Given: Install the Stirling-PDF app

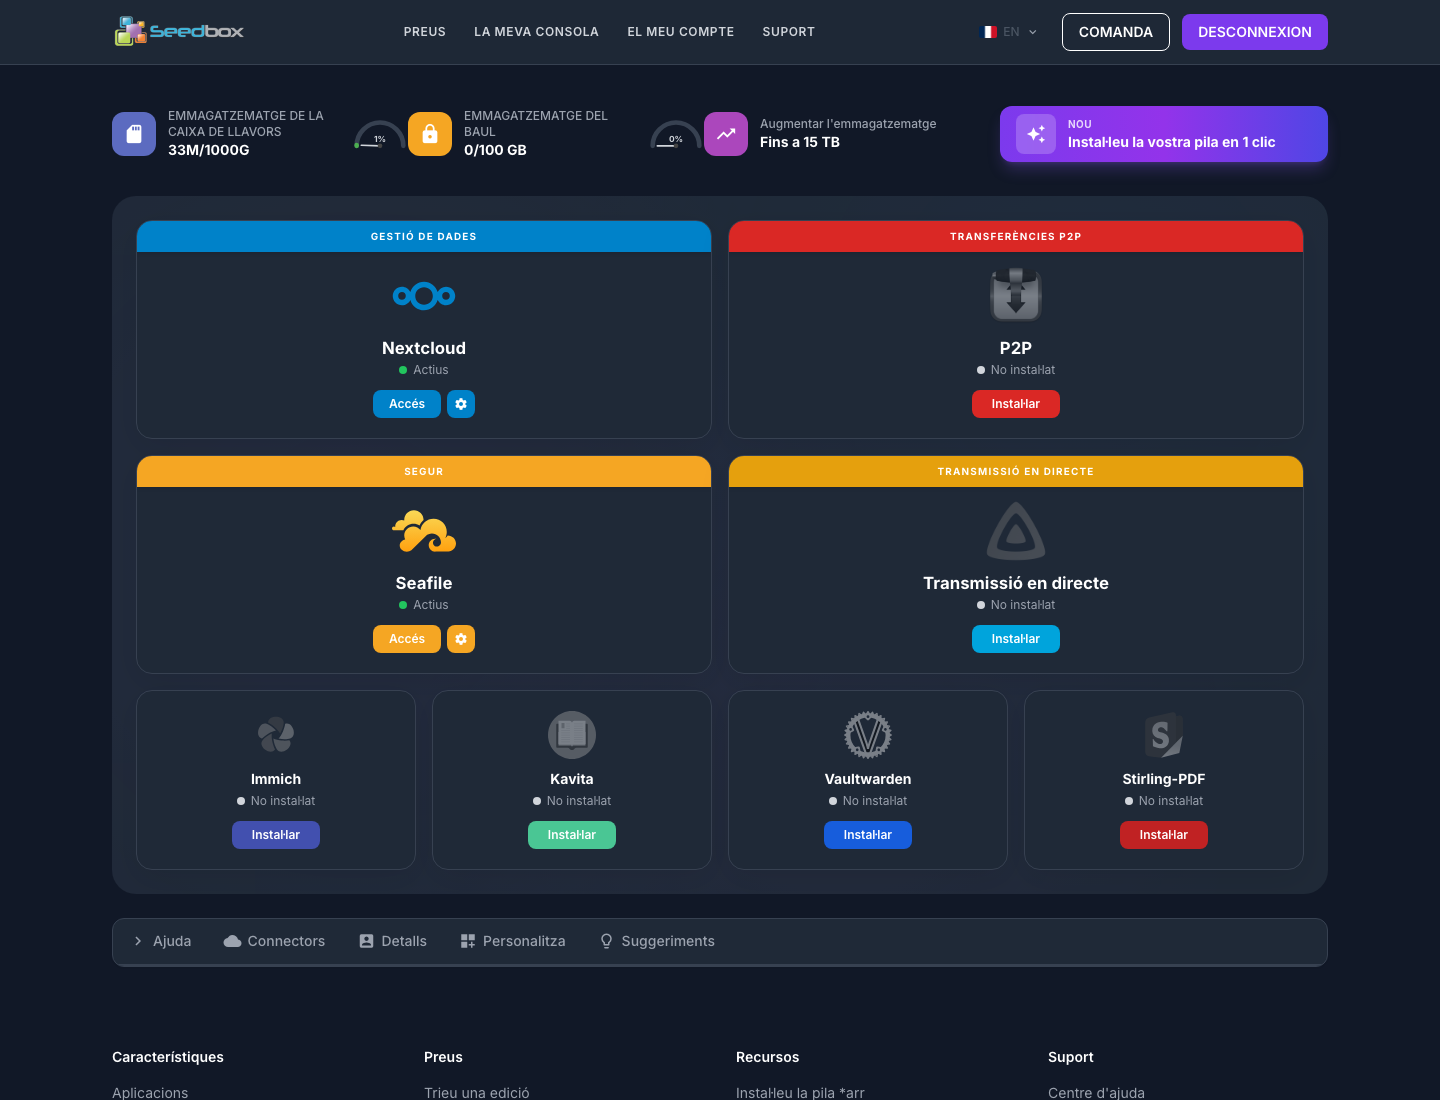Looking at the screenshot, I should click(x=1164, y=835).
